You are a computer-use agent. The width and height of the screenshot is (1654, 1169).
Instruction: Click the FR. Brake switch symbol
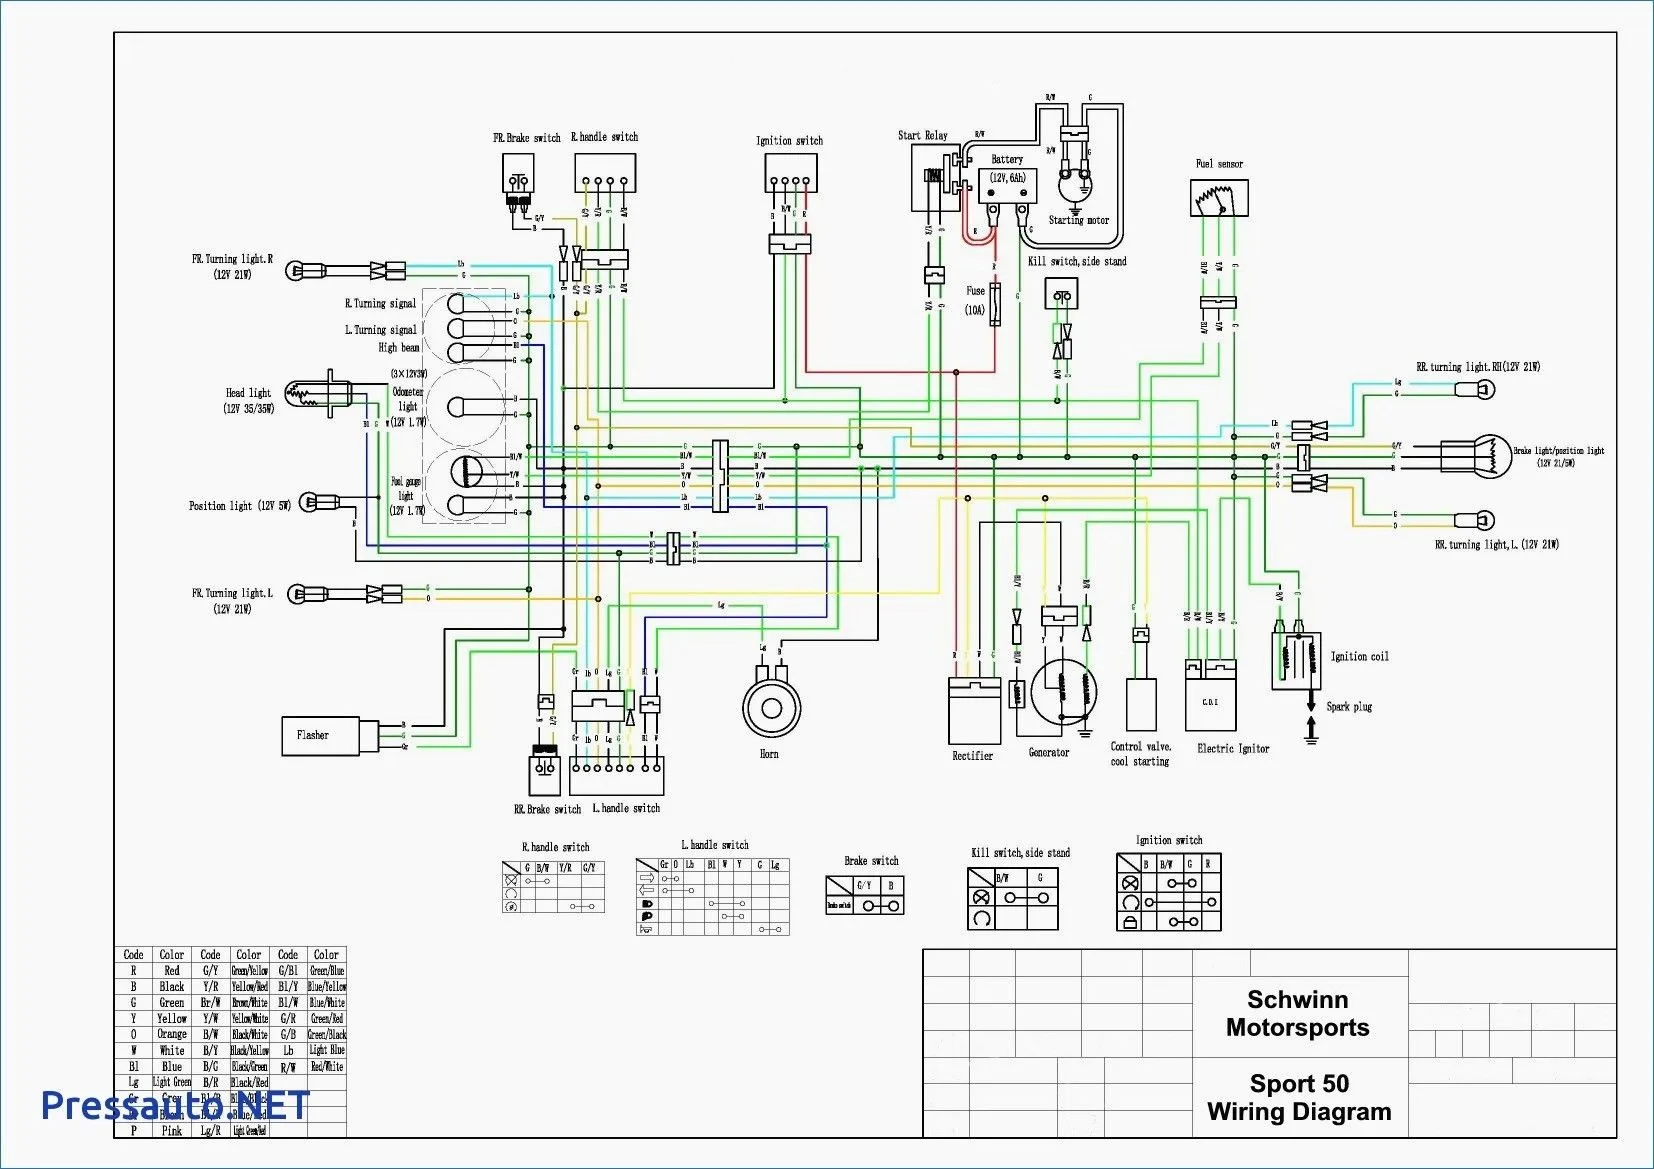(x=518, y=178)
